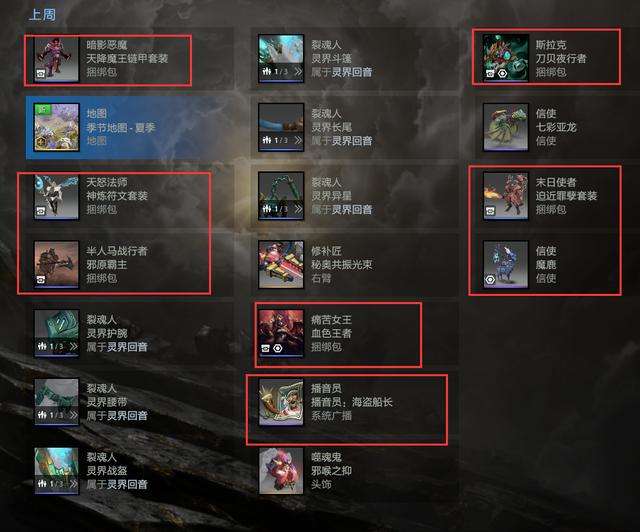Open the 痛苦女王 血色王者 bundle icon

(x=281, y=333)
